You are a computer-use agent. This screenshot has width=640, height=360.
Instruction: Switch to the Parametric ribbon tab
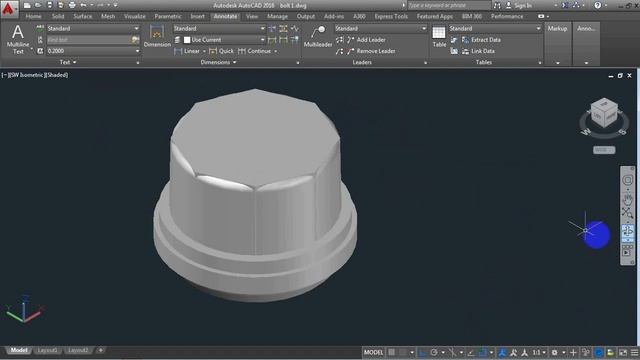[168, 16]
